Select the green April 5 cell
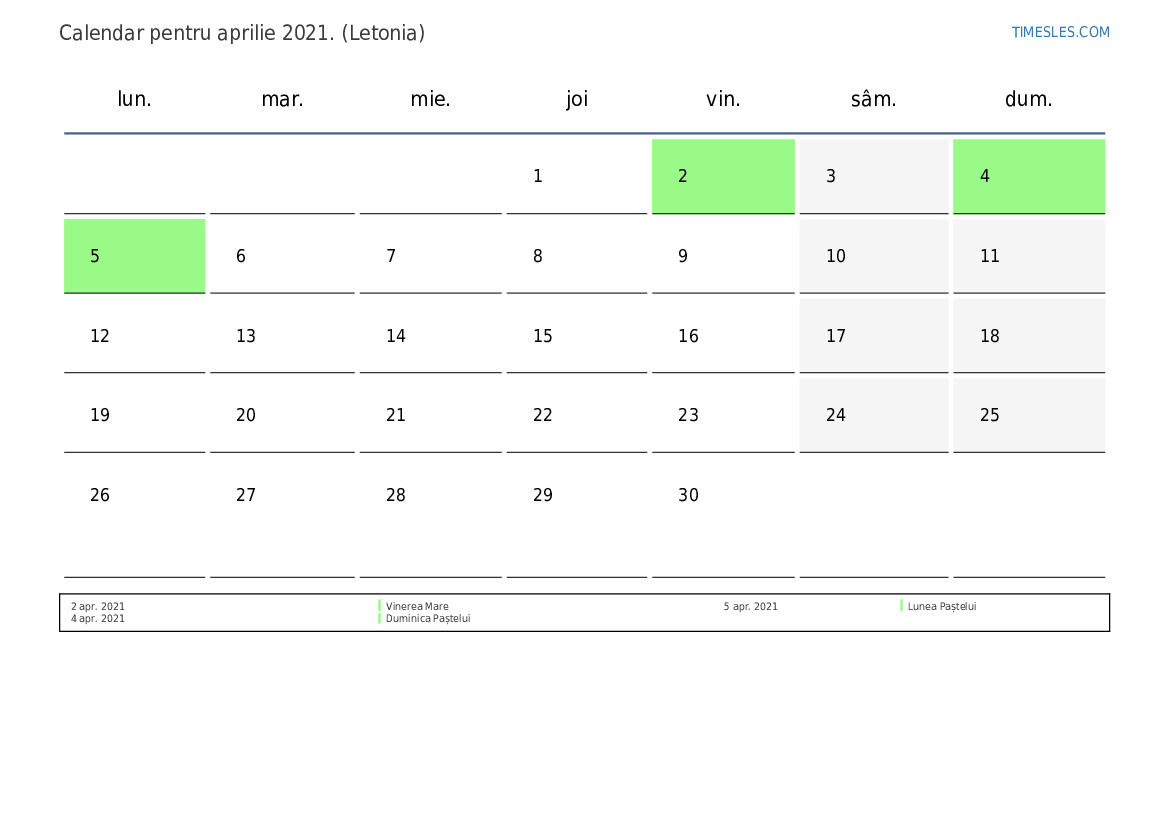This screenshot has height=827, width=1169. point(134,256)
